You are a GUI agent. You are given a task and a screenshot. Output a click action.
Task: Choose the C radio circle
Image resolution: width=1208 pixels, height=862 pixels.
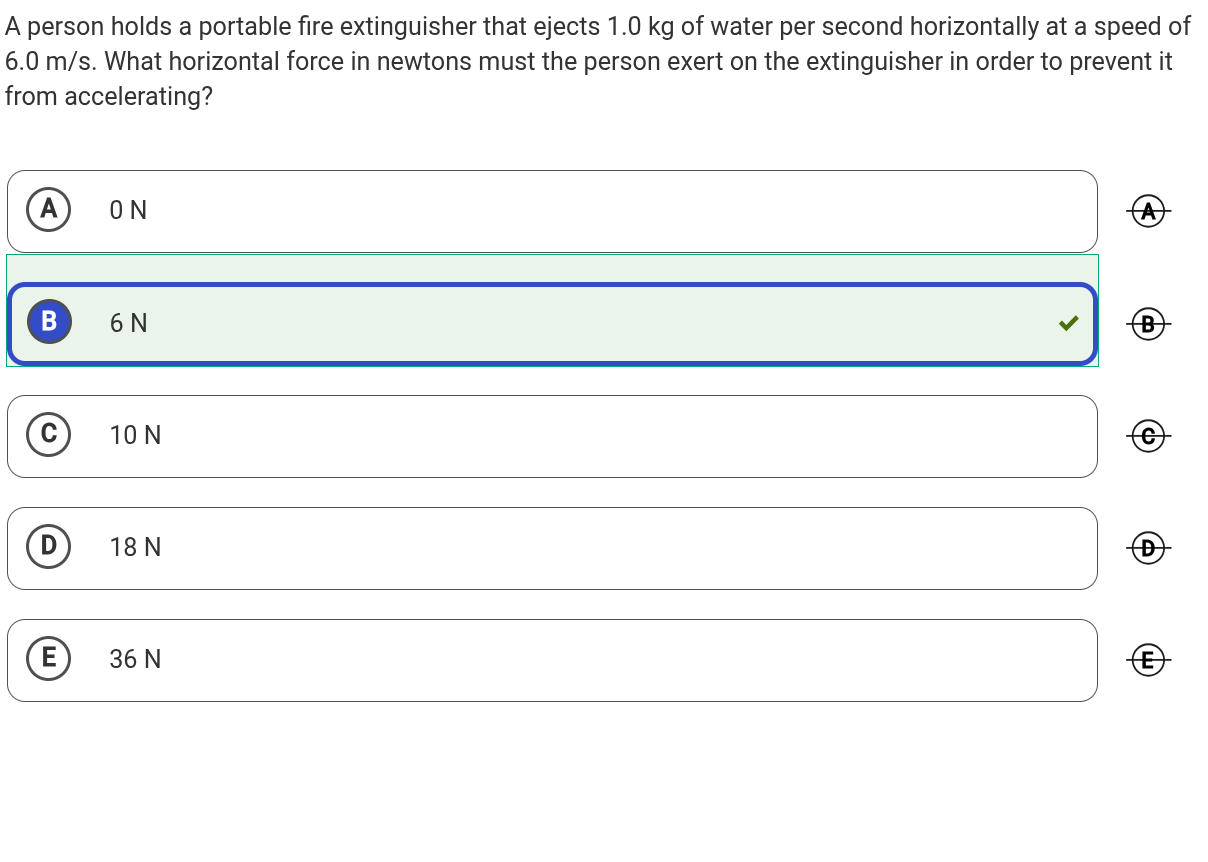[x=49, y=434]
